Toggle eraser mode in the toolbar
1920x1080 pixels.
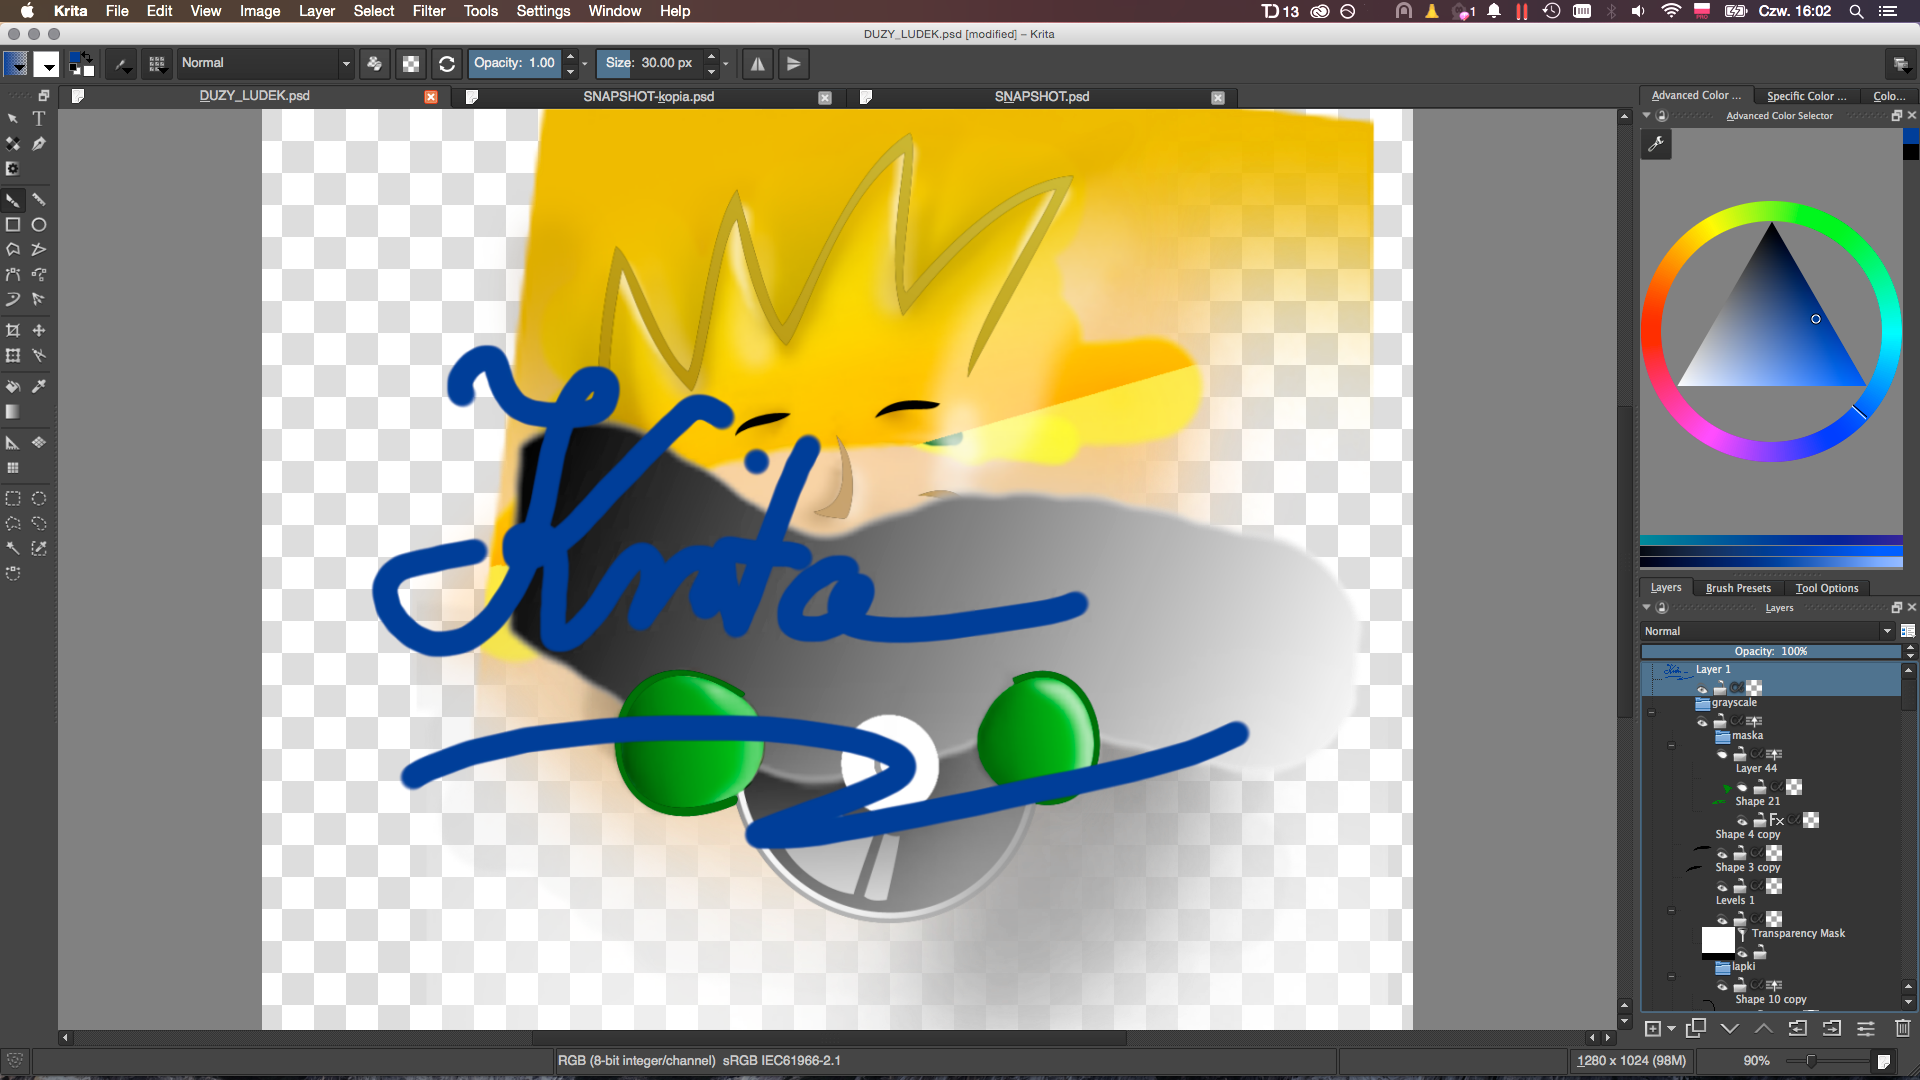coord(375,64)
